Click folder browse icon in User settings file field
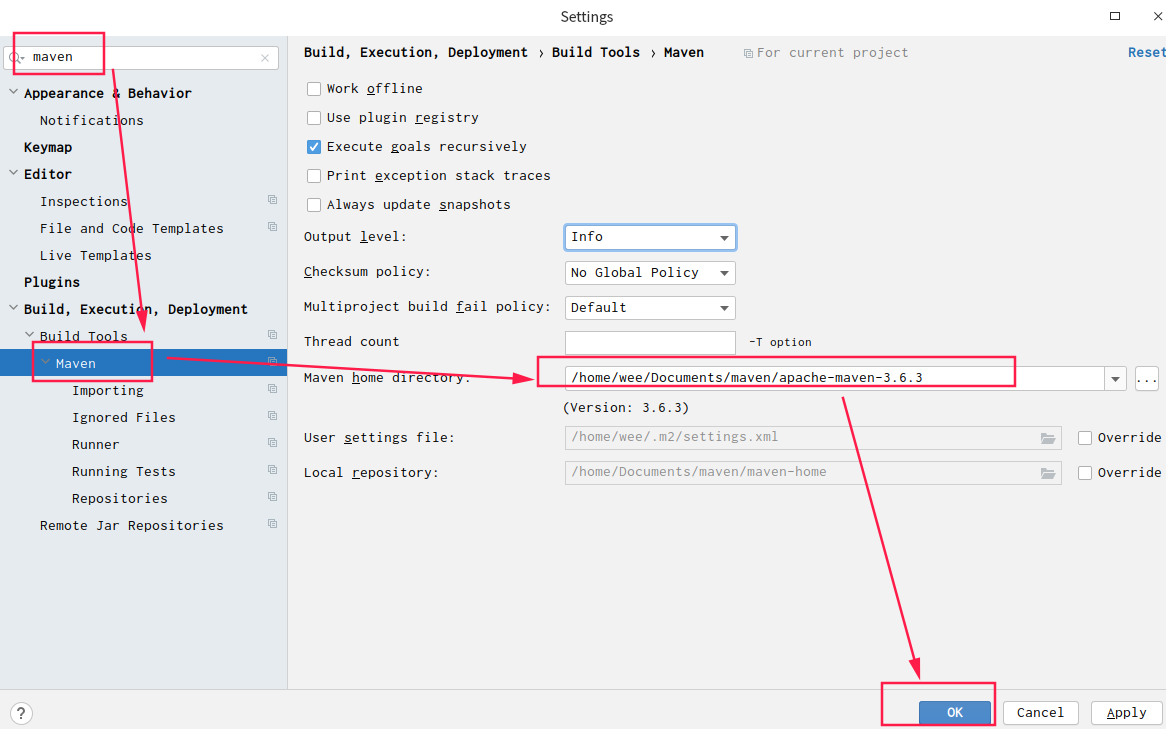This screenshot has width=1166, height=729. point(1048,438)
